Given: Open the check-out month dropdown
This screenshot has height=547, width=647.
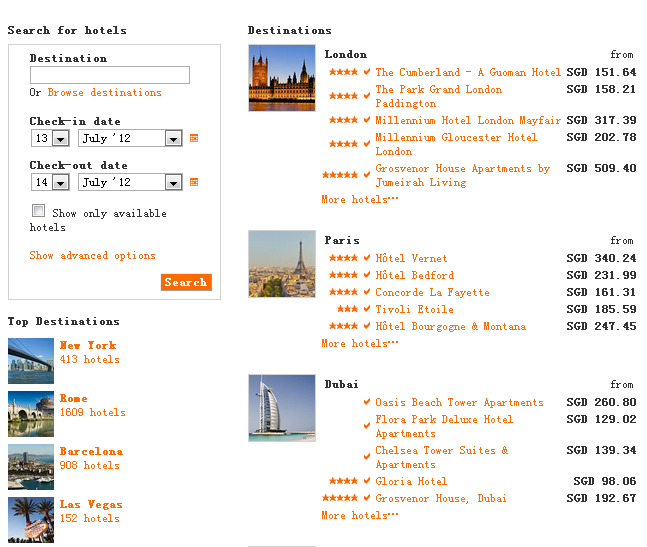Looking at the screenshot, I should pyautogui.click(x=130, y=182).
